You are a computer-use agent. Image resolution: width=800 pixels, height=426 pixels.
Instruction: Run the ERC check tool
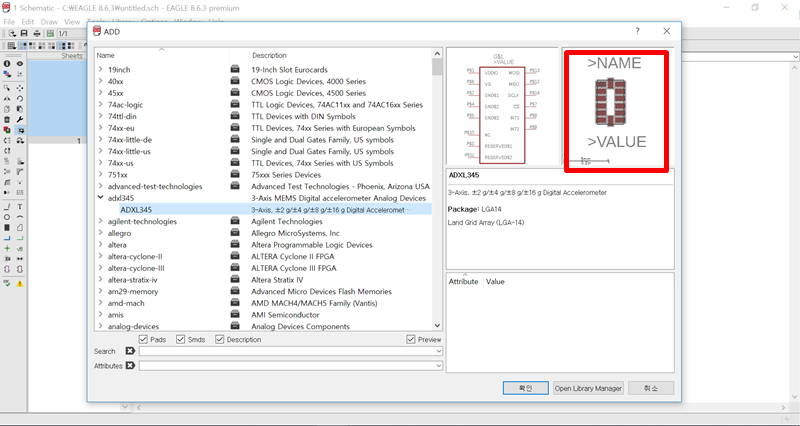click(7, 283)
